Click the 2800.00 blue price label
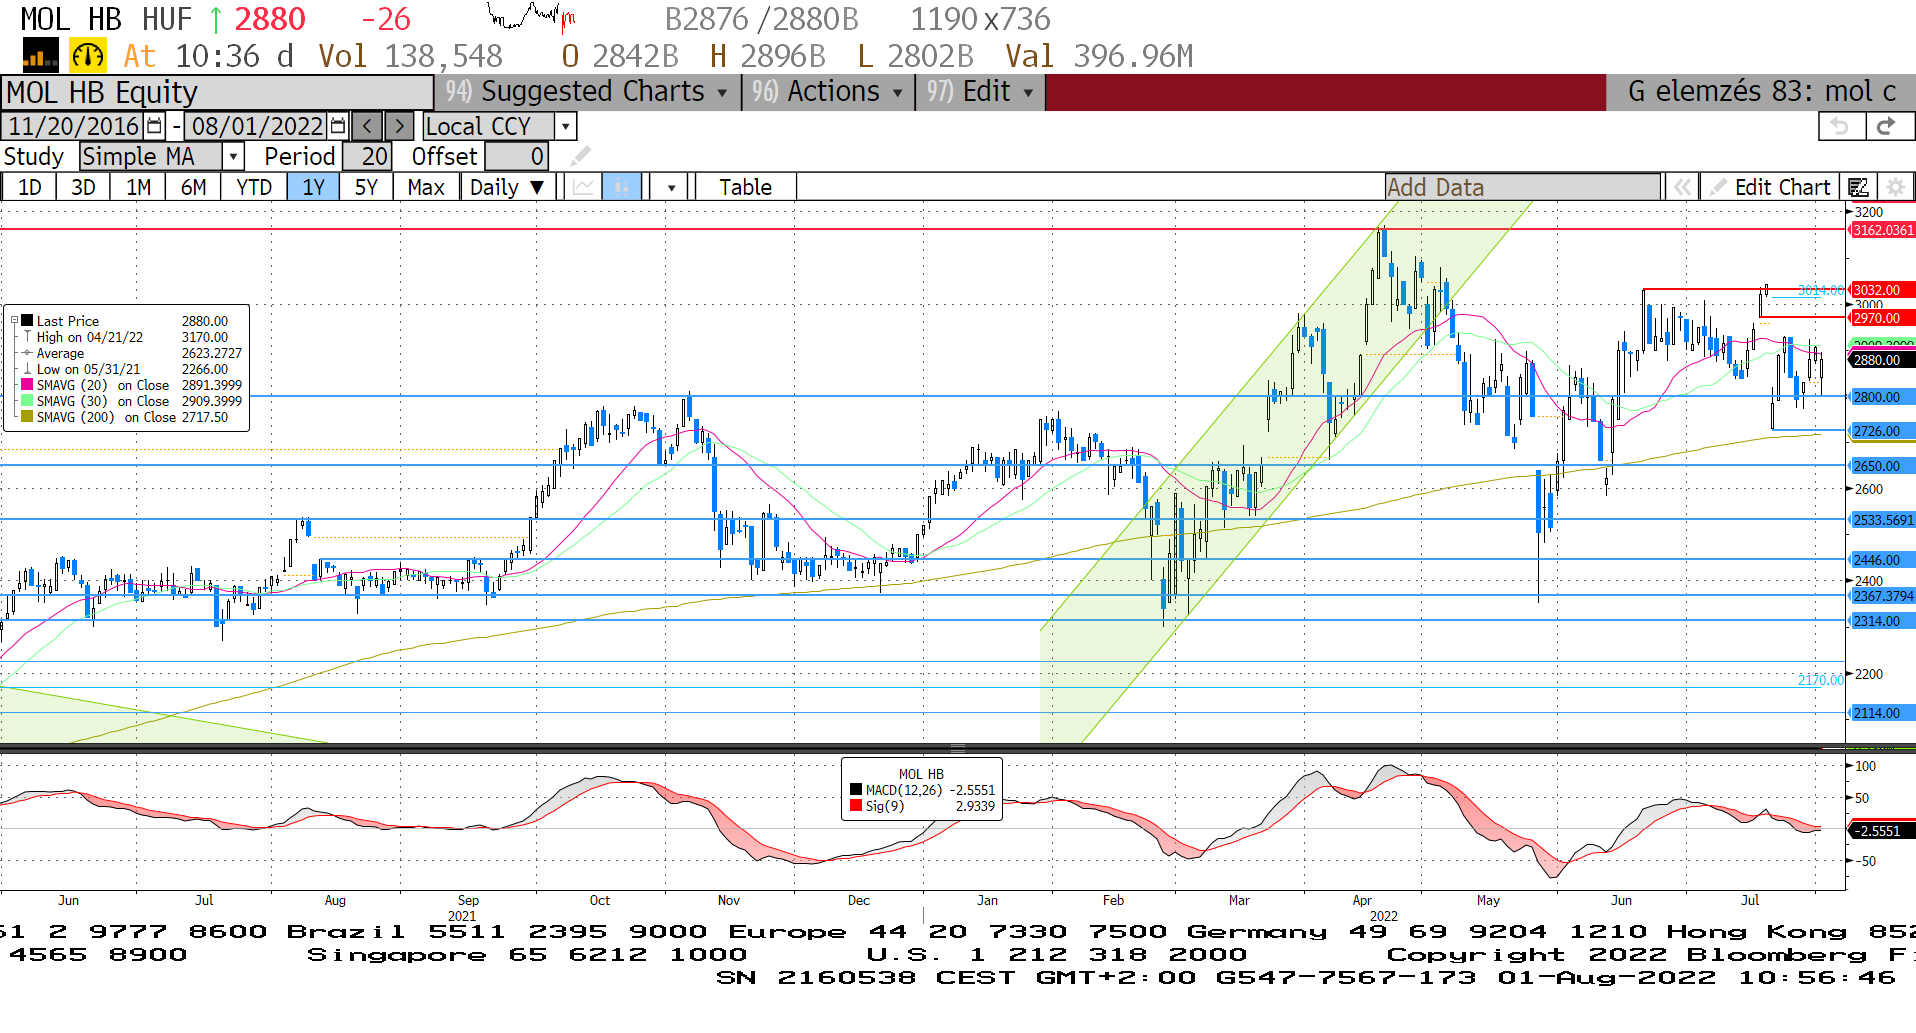Image resolution: width=1916 pixels, height=1033 pixels. pyautogui.click(x=1882, y=397)
